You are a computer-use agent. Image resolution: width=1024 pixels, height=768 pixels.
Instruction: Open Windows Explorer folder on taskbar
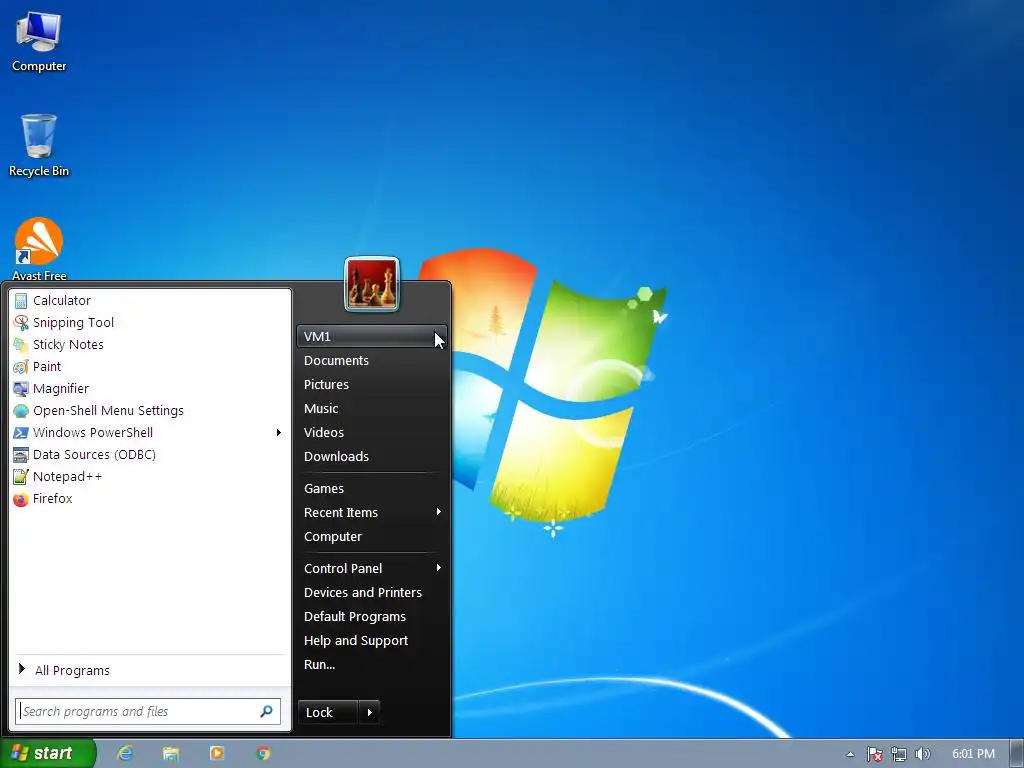(170, 754)
